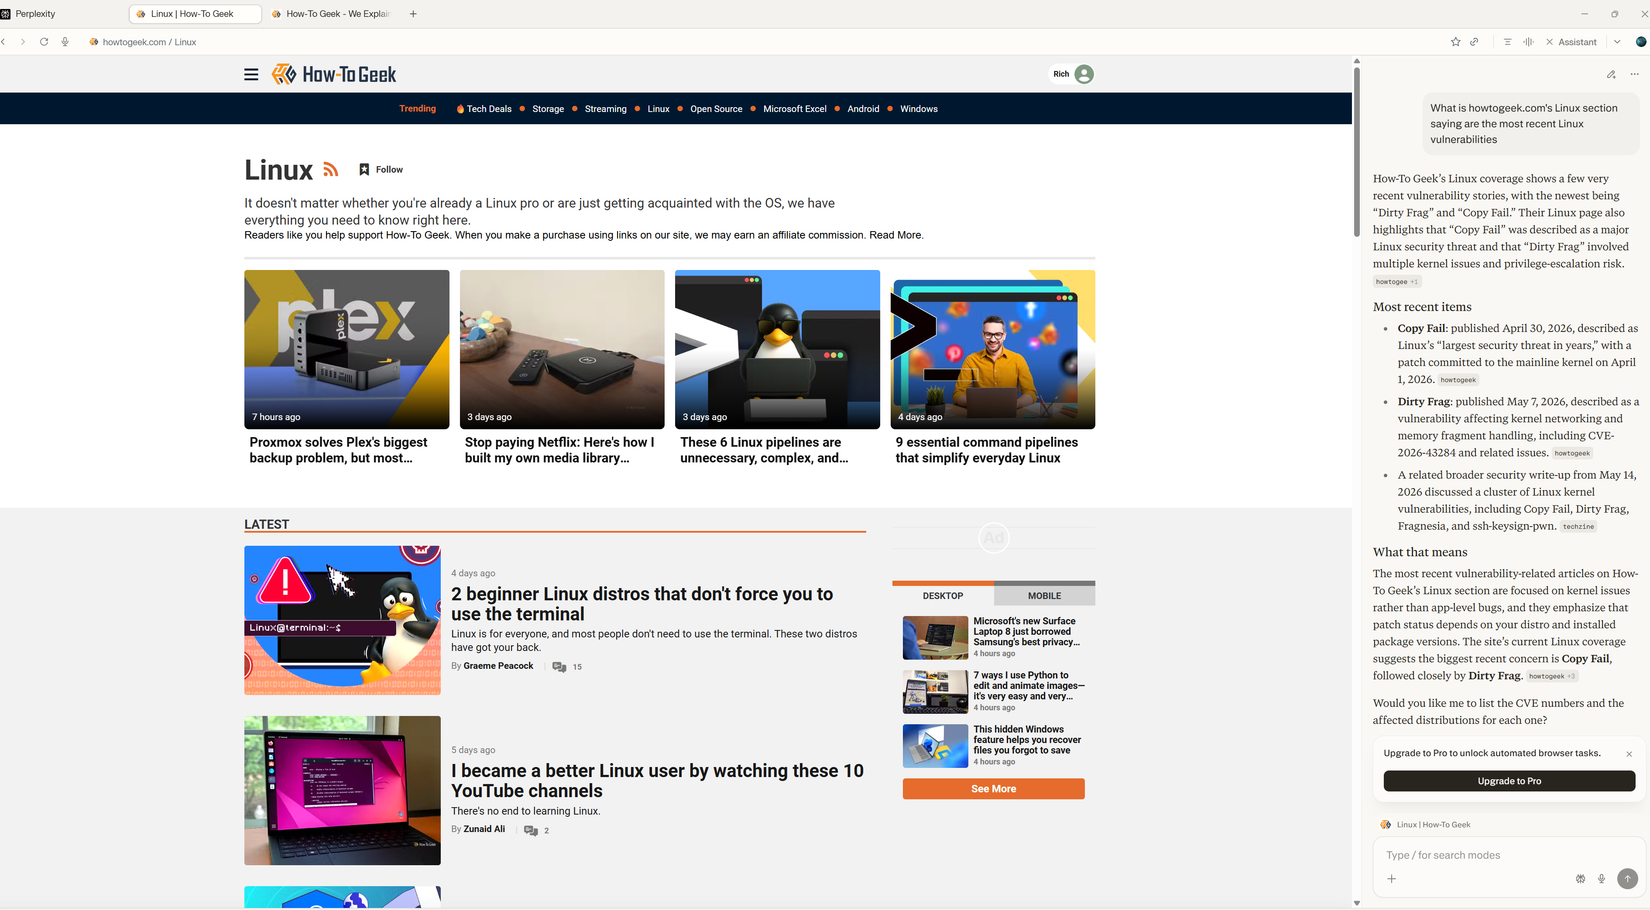The width and height of the screenshot is (1650, 910).
Task: Open 'Proxmox solves Plex's biggest backup problem' article
Action: click(x=338, y=450)
